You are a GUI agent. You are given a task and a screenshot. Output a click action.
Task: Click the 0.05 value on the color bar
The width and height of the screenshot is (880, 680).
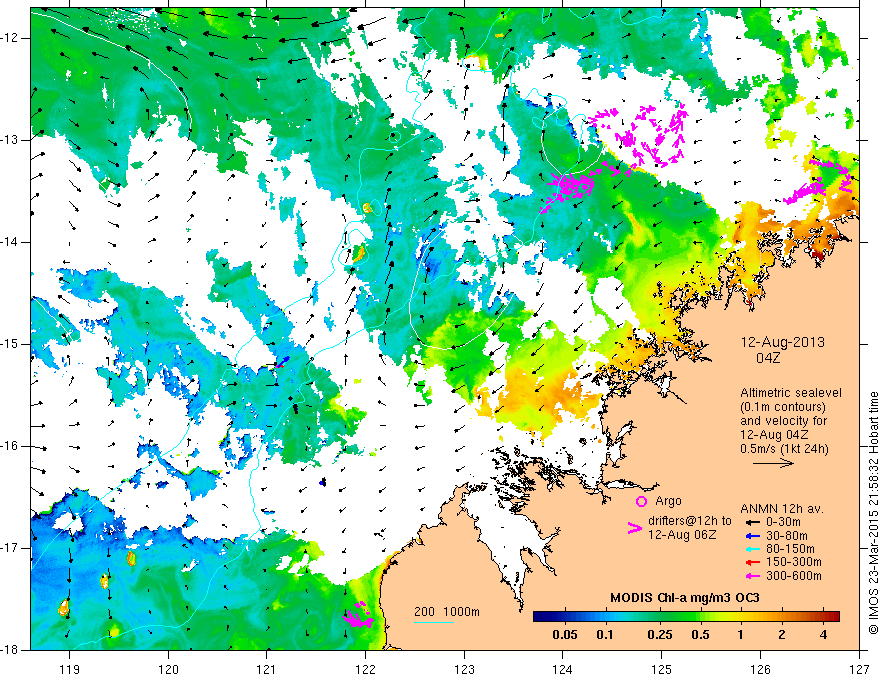click(x=565, y=635)
